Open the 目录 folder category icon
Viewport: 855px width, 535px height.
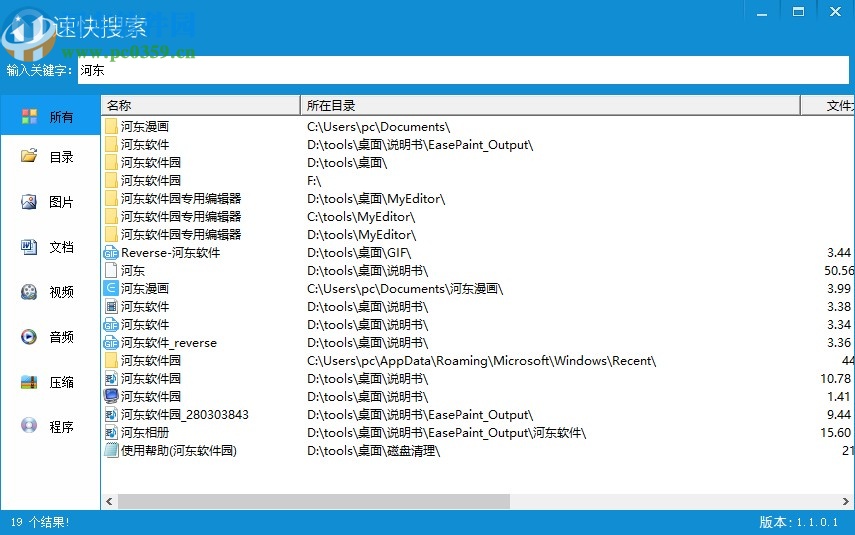29,157
